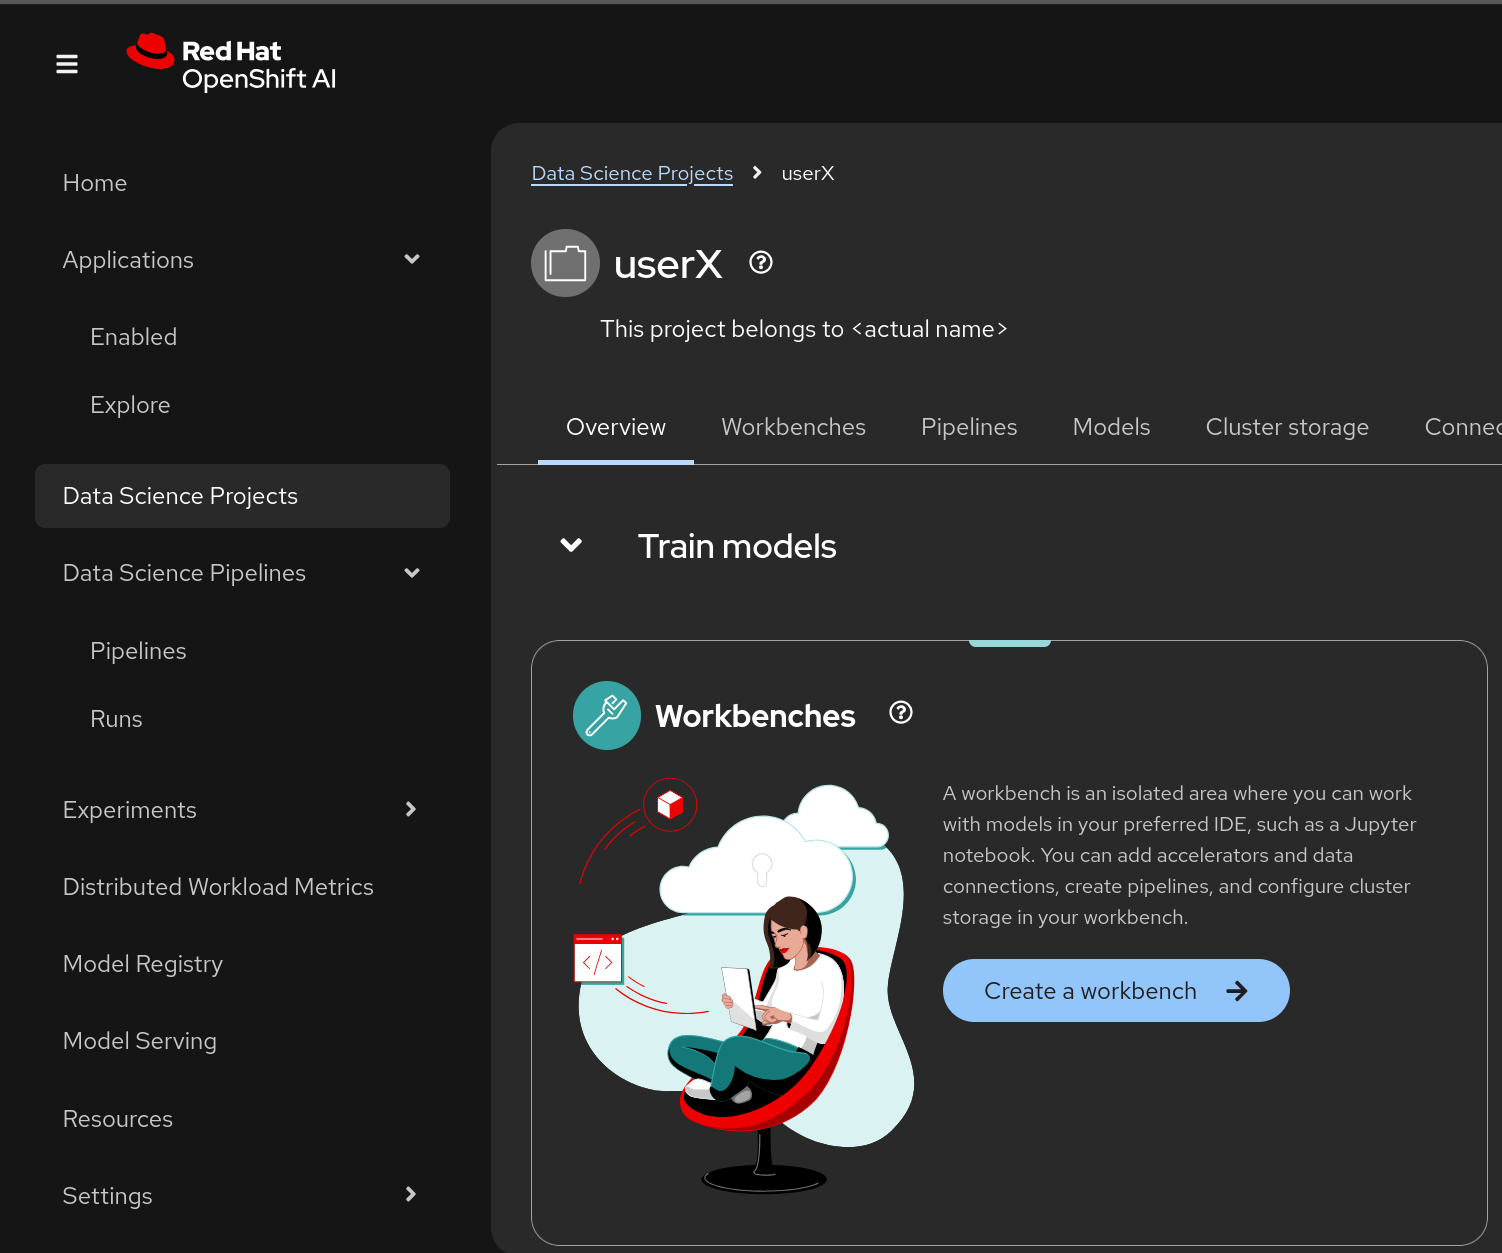Open Model Registry page
This screenshot has width=1502, height=1253.
click(242, 964)
